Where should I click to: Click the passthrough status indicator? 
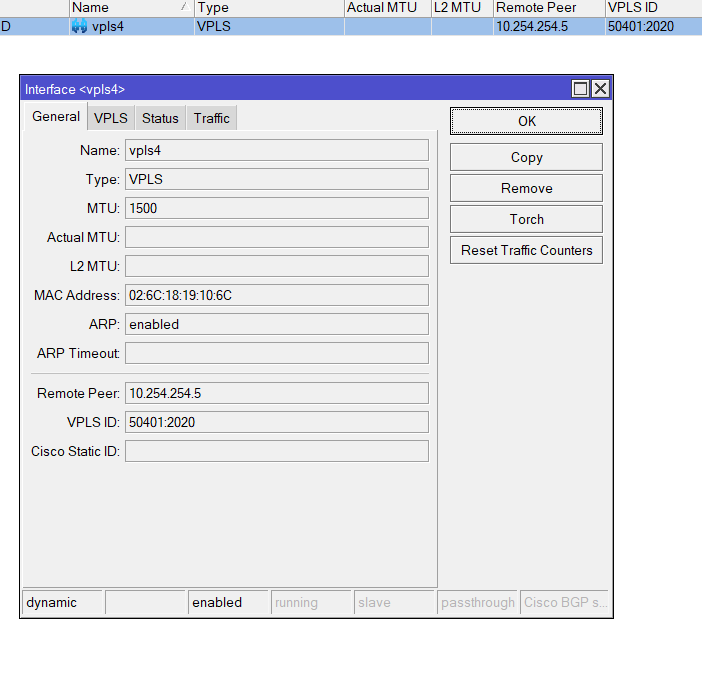pyautogui.click(x=478, y=602)
